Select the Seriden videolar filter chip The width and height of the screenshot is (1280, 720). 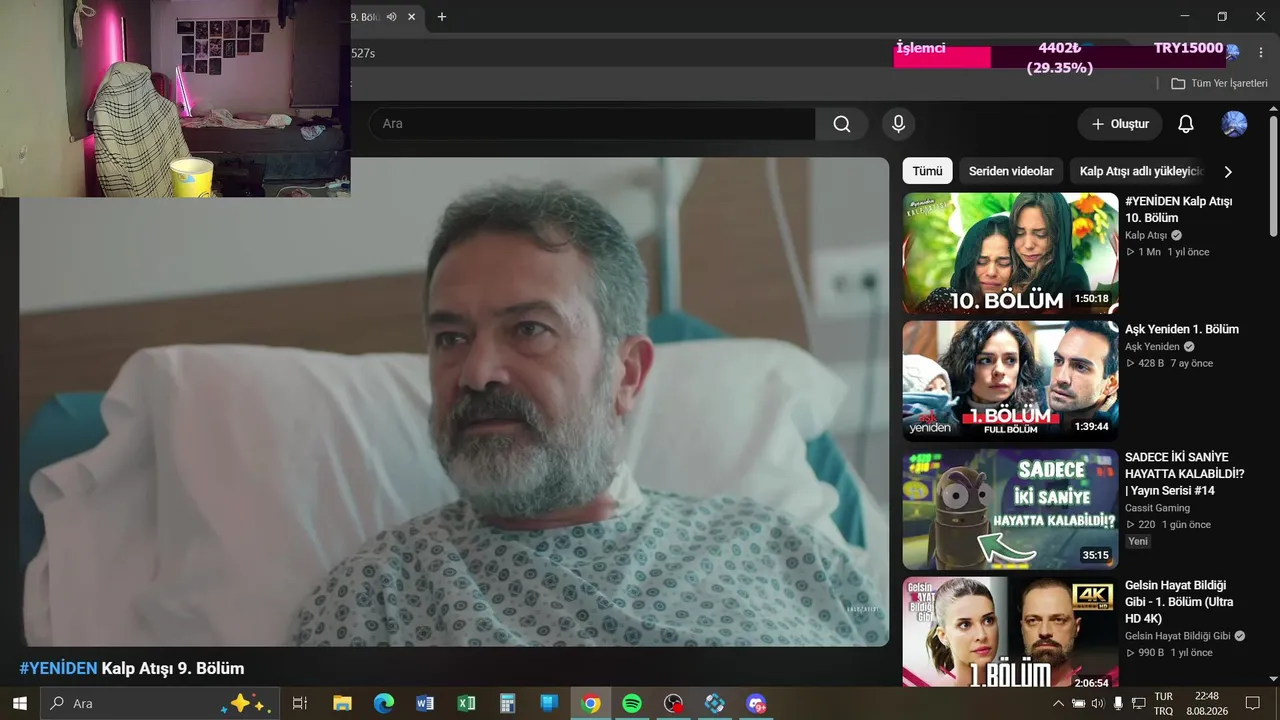pos(1011,171)
